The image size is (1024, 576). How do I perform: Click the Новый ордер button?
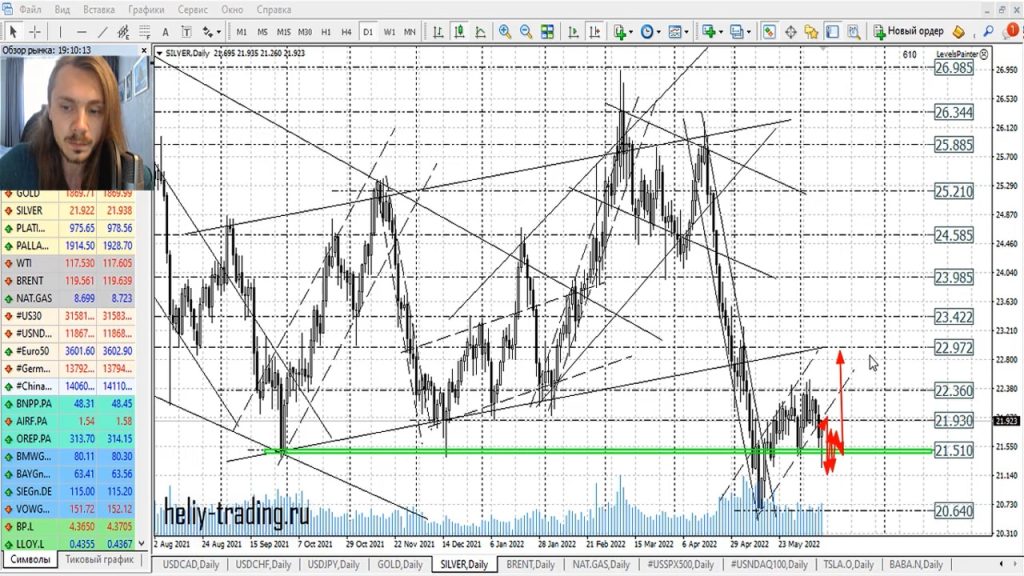tap(908, 31)
